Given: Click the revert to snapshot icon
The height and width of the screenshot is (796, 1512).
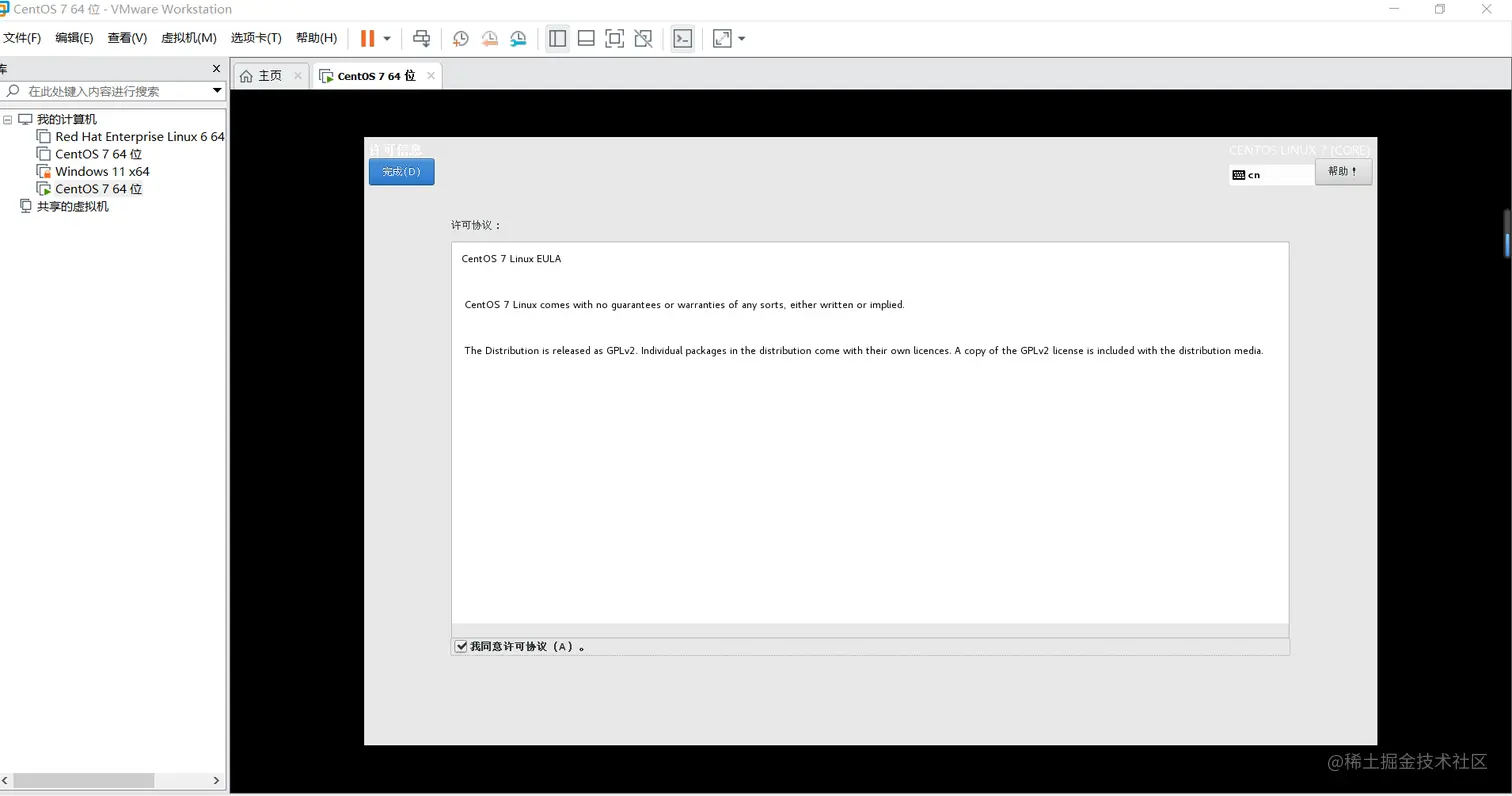Looking at the screenshot, I should click(489, 38).
